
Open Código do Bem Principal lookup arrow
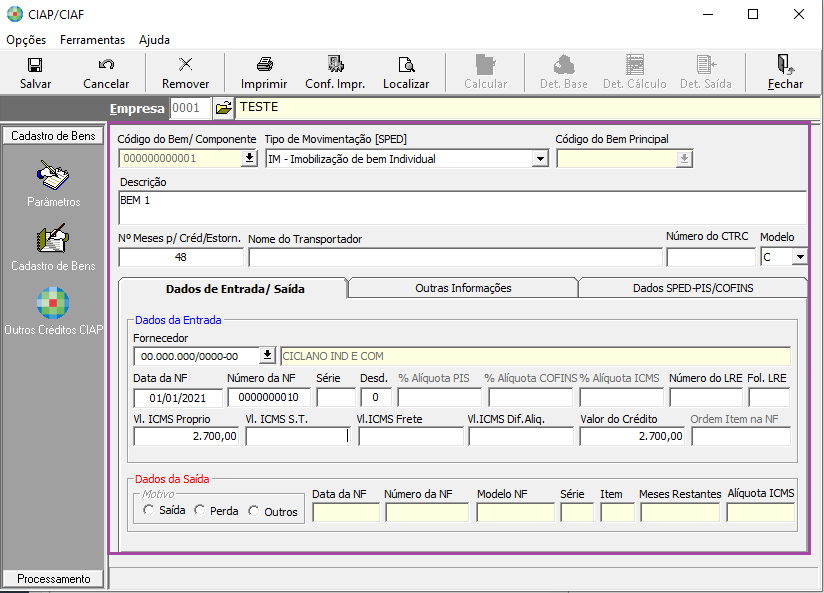click(x=684, y=159)
